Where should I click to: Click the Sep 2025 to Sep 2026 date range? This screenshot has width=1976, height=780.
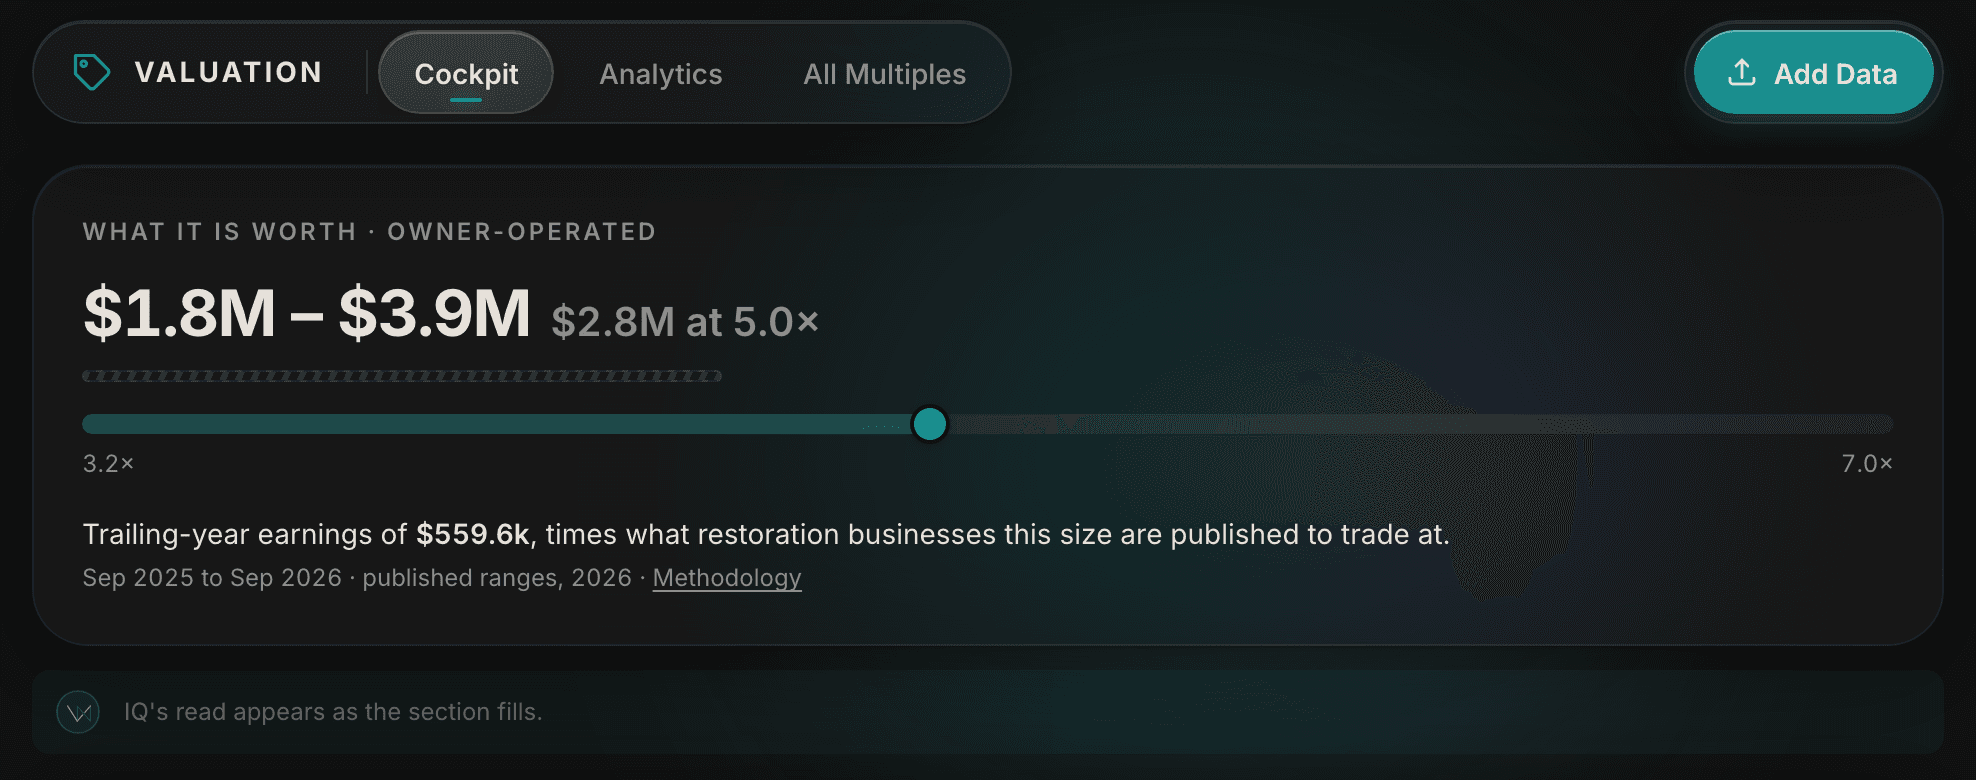pyautogui.click(x=212, y=578)
